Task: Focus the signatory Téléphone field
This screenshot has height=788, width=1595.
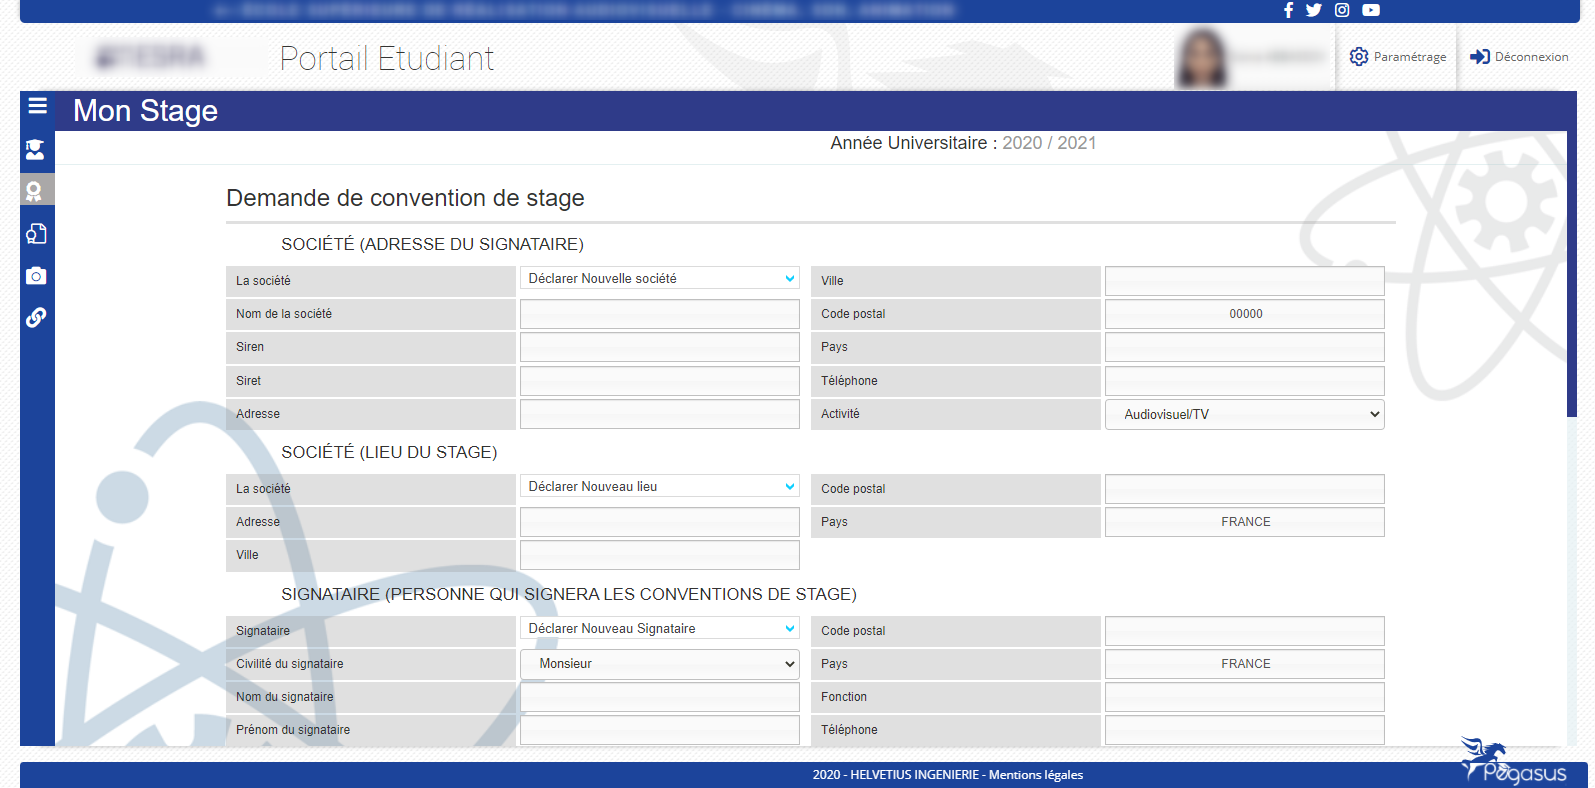Action: (x=1245, y=730)
